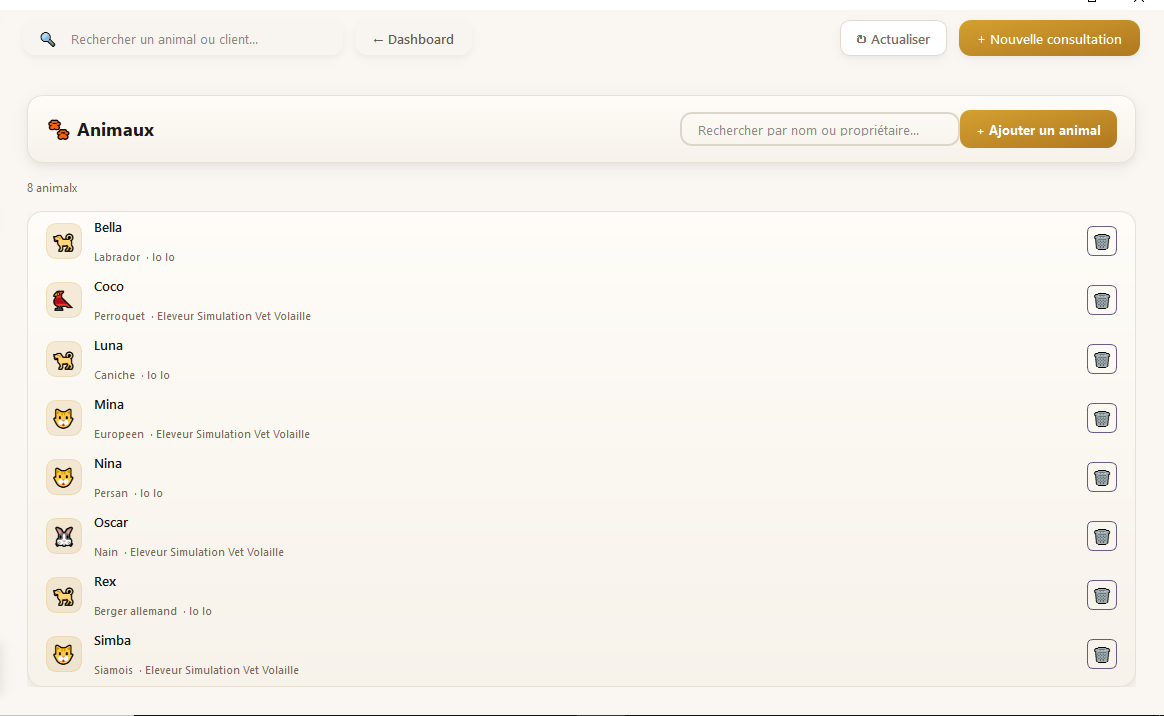Screen dimensions: 1164x716
Task: Click the Animaux section heading
Action: 115,130
